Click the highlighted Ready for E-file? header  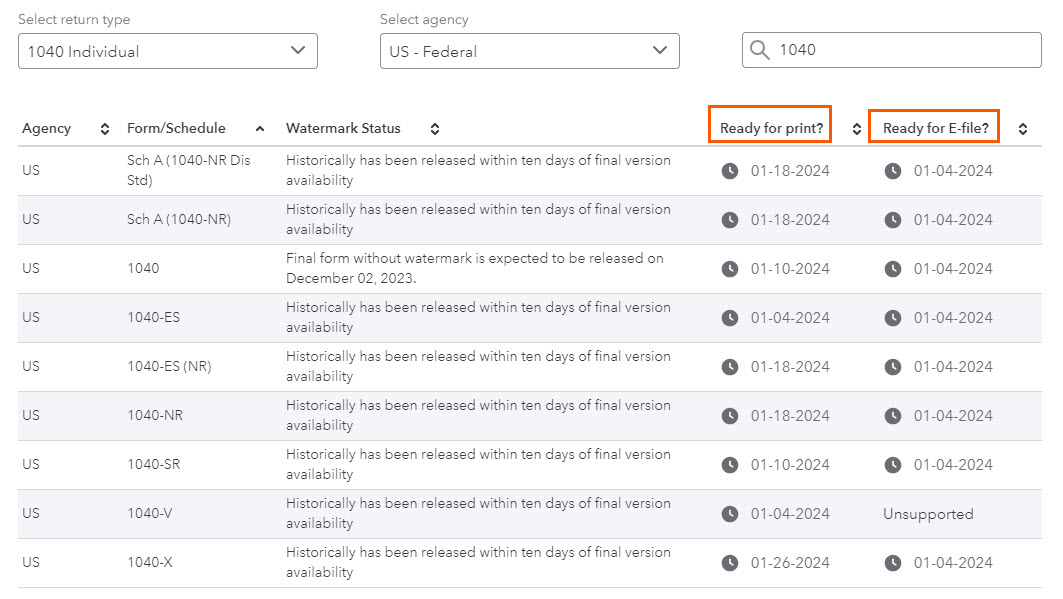(933, 126)
